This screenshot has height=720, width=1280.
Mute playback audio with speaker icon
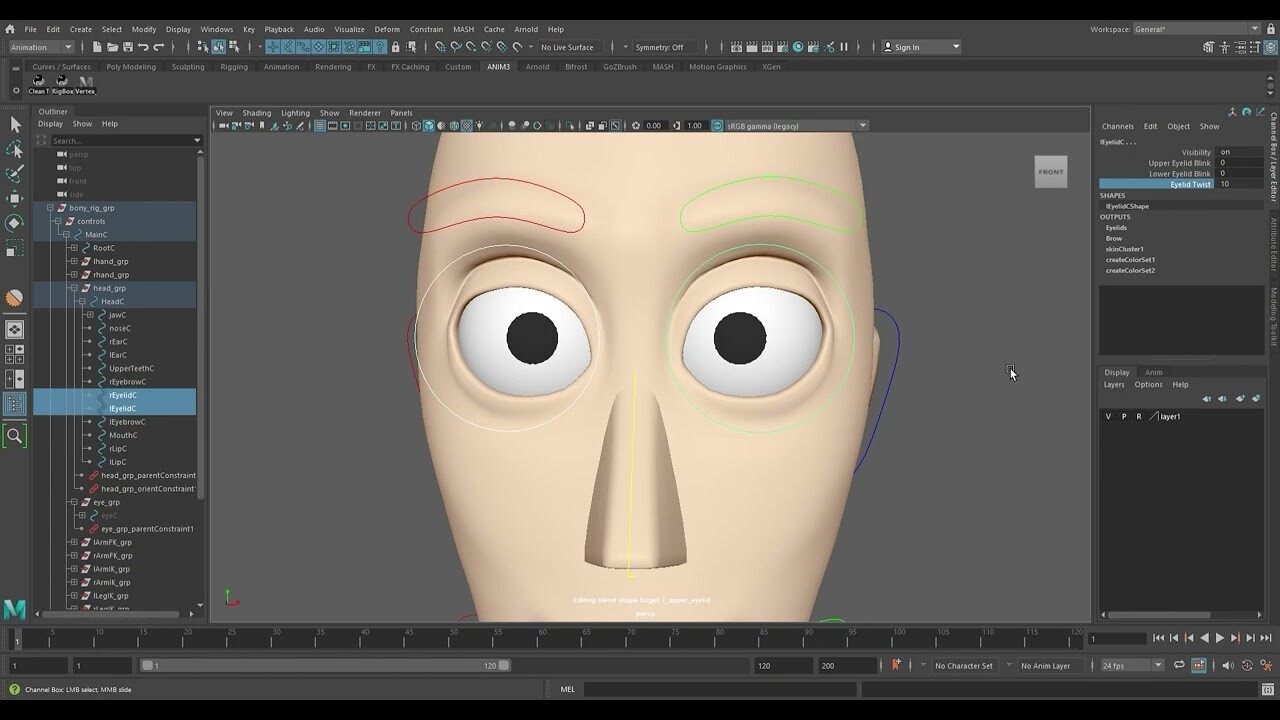pos(1228,665)
